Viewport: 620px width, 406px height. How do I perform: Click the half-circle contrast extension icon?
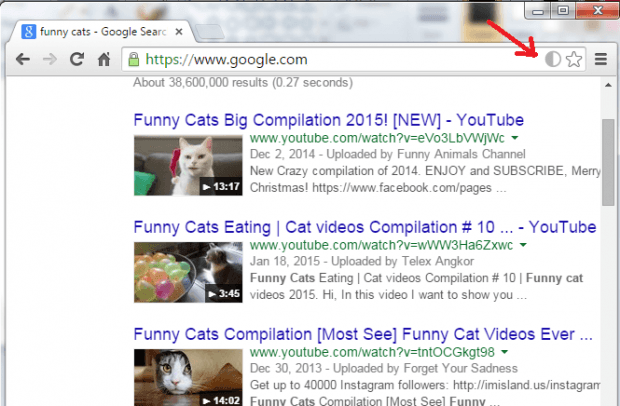552,59
